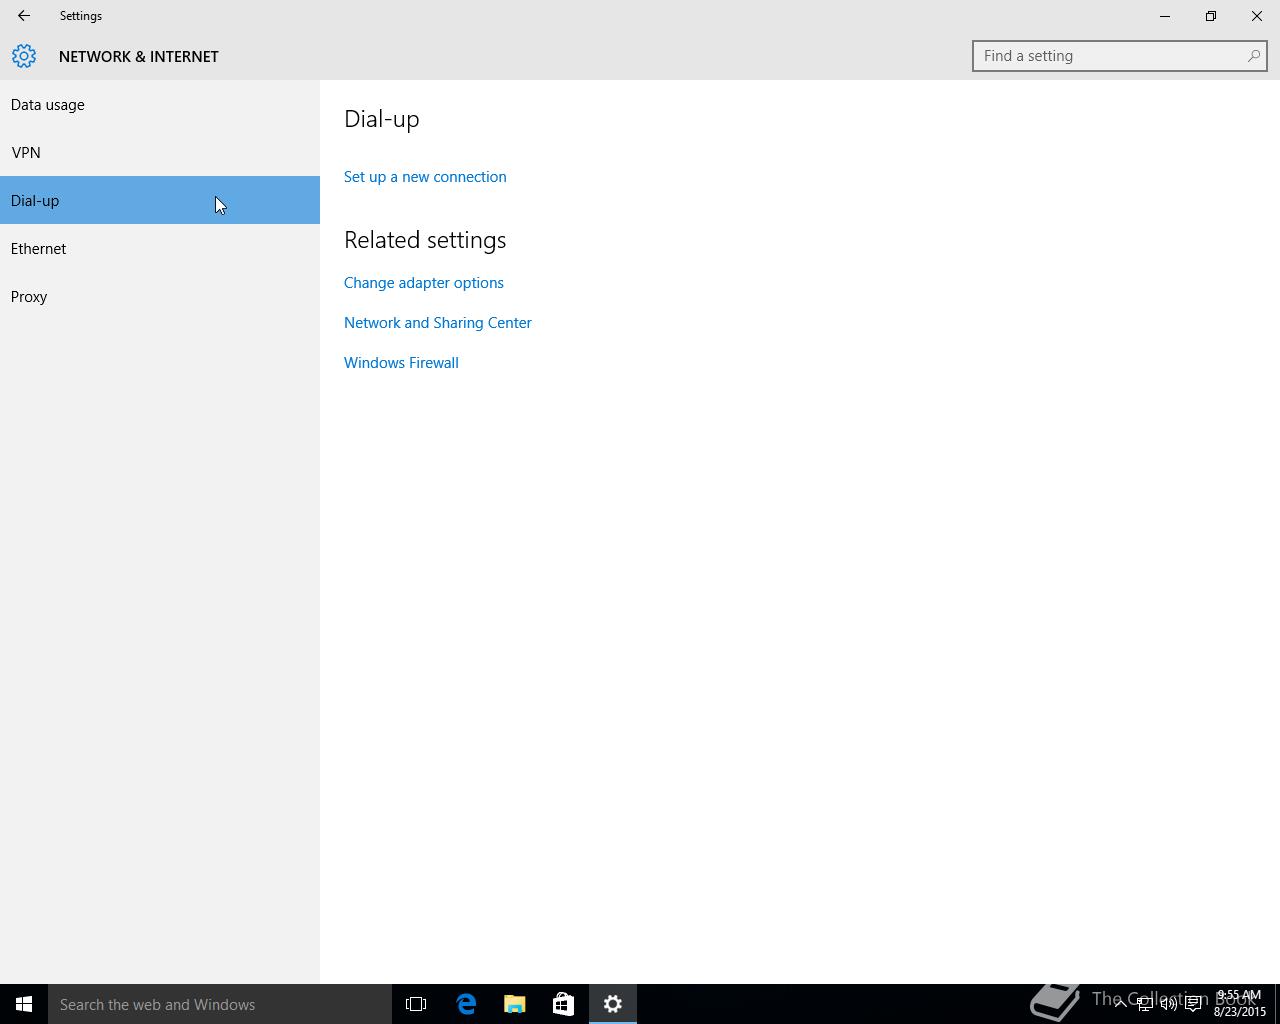
Task: Show hidden system tray icons
Action: (1120, 1004)
